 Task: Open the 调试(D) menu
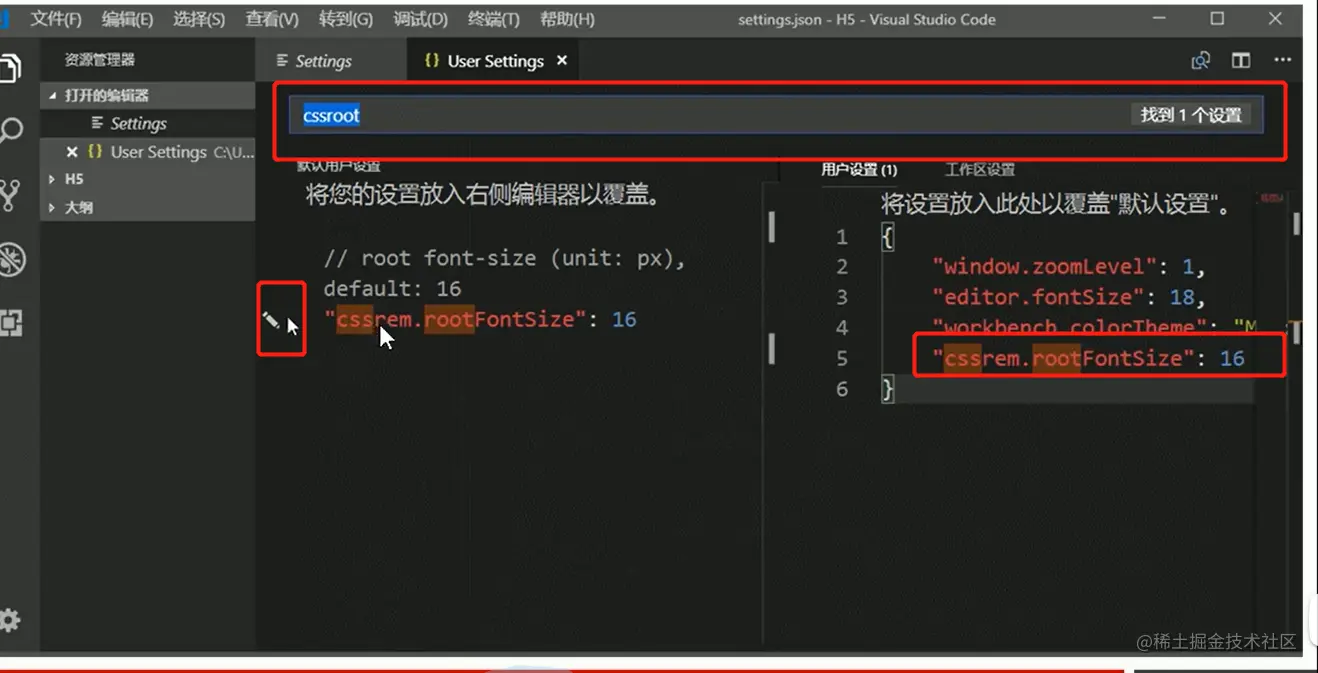pyautogui.click(x=420, y=19)
